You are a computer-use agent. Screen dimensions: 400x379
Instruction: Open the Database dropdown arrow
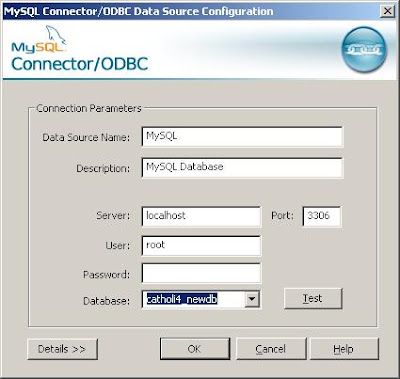pos(252,299)
